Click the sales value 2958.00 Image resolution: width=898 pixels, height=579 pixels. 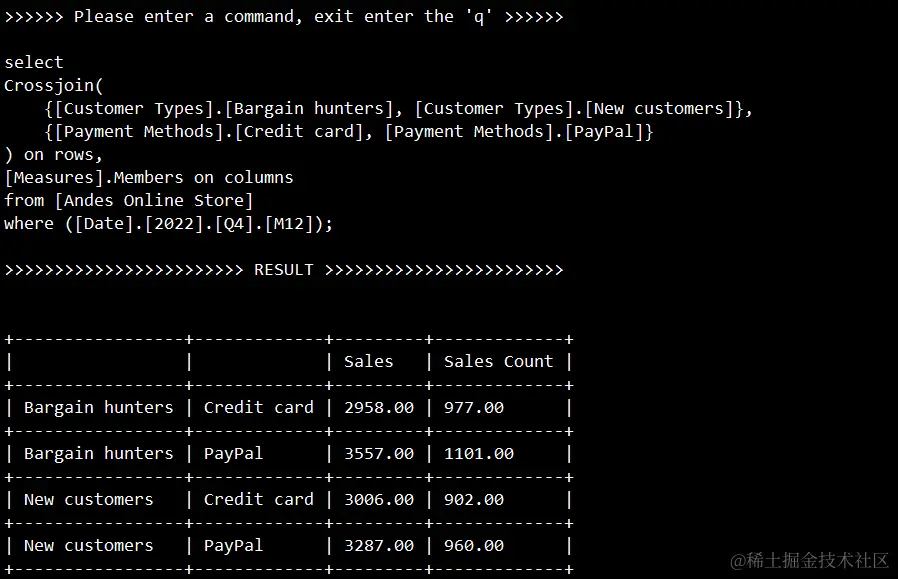click(x=379, y=407)
